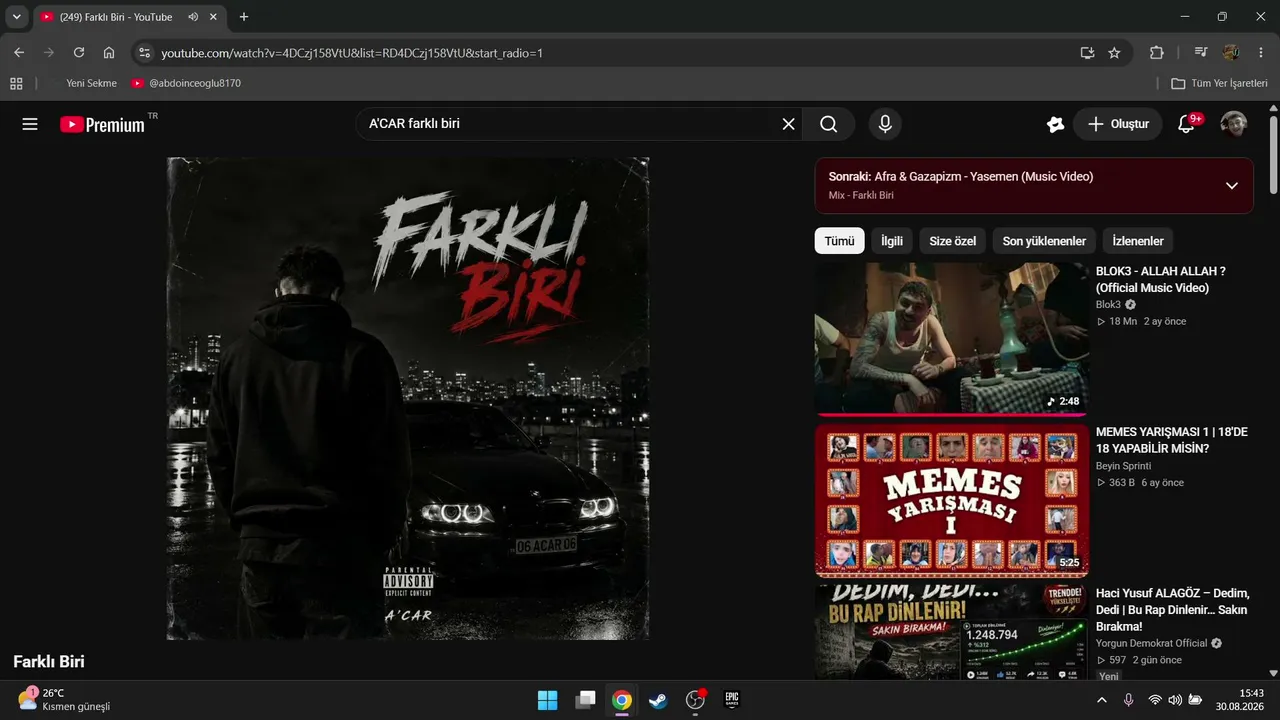Focus the YouTube search field

(x=570, y=124)
